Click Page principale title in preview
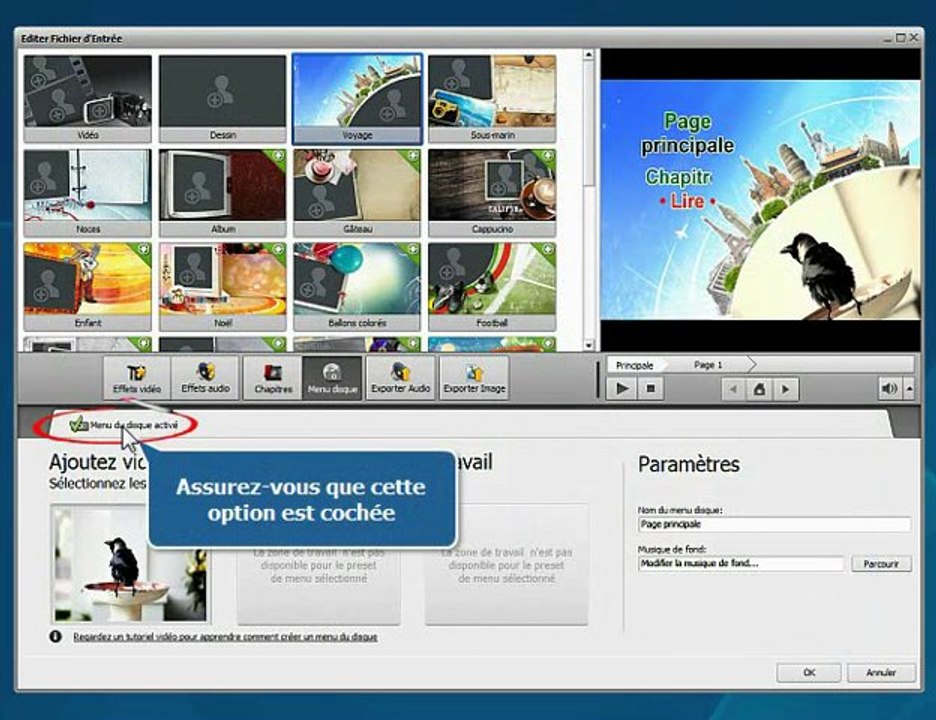The image size is (936, 720). pyautogui.click(x=687, y=134)
